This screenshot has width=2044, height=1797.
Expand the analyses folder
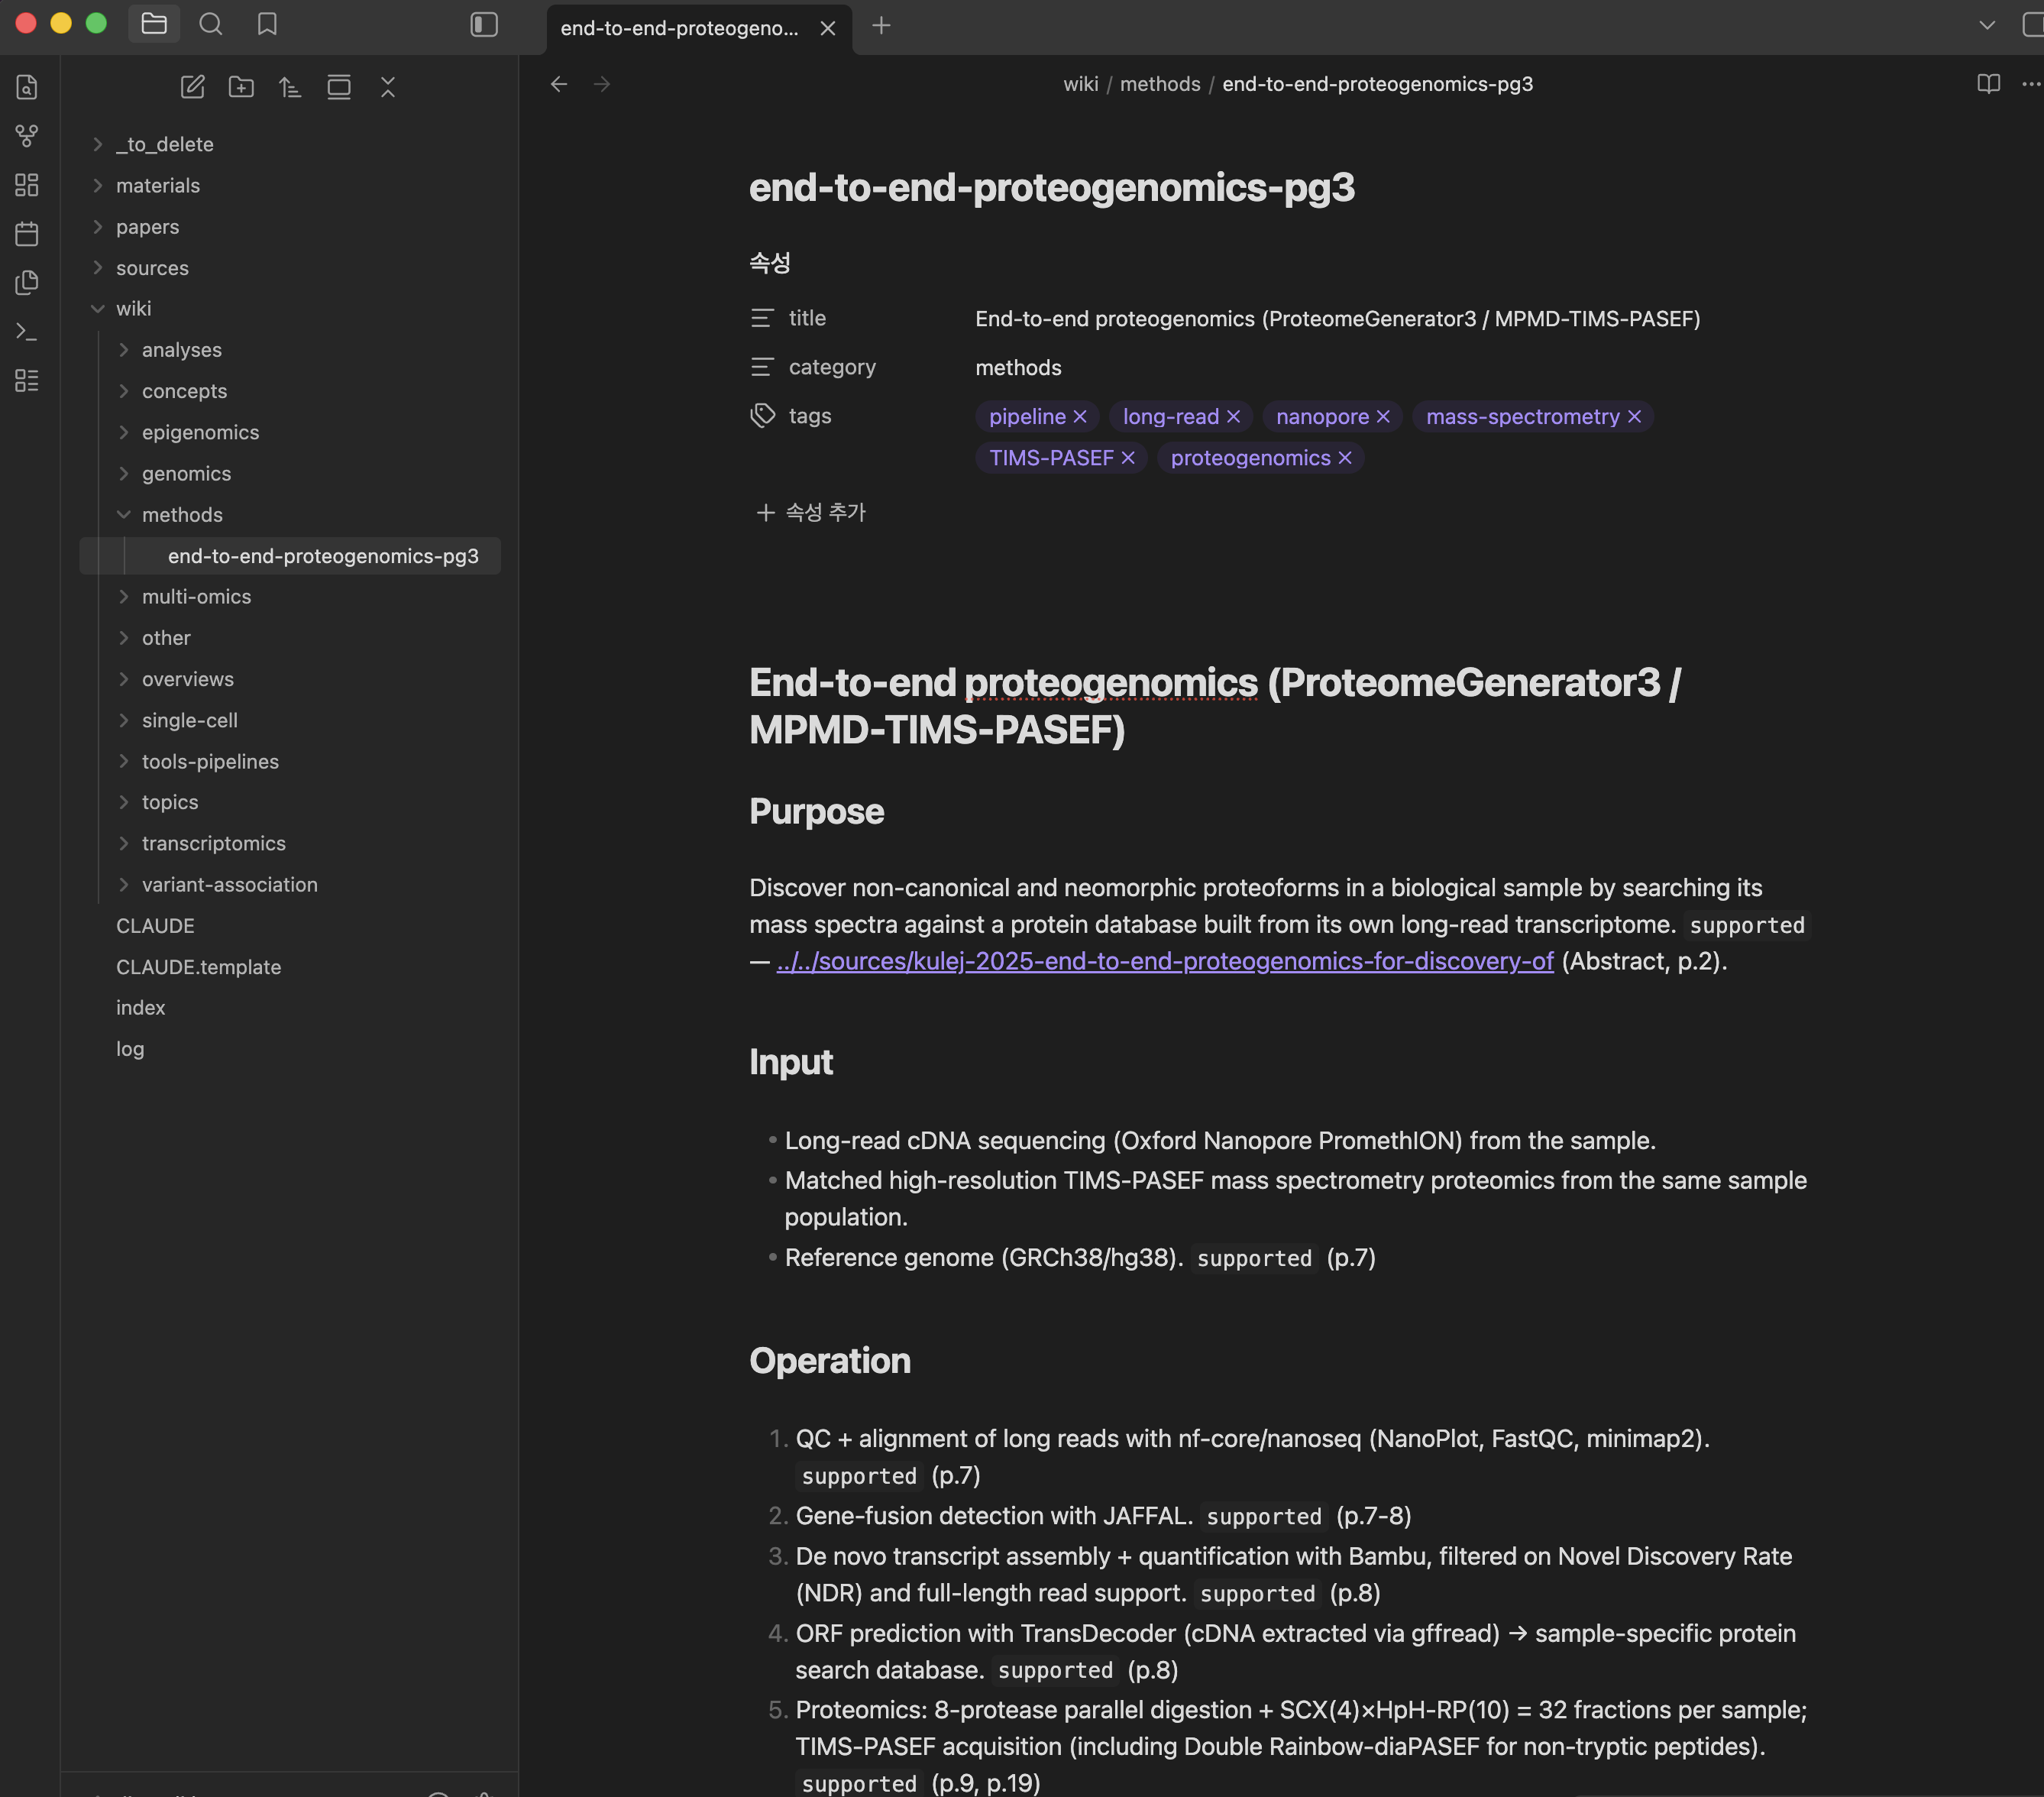coord(124,350)
